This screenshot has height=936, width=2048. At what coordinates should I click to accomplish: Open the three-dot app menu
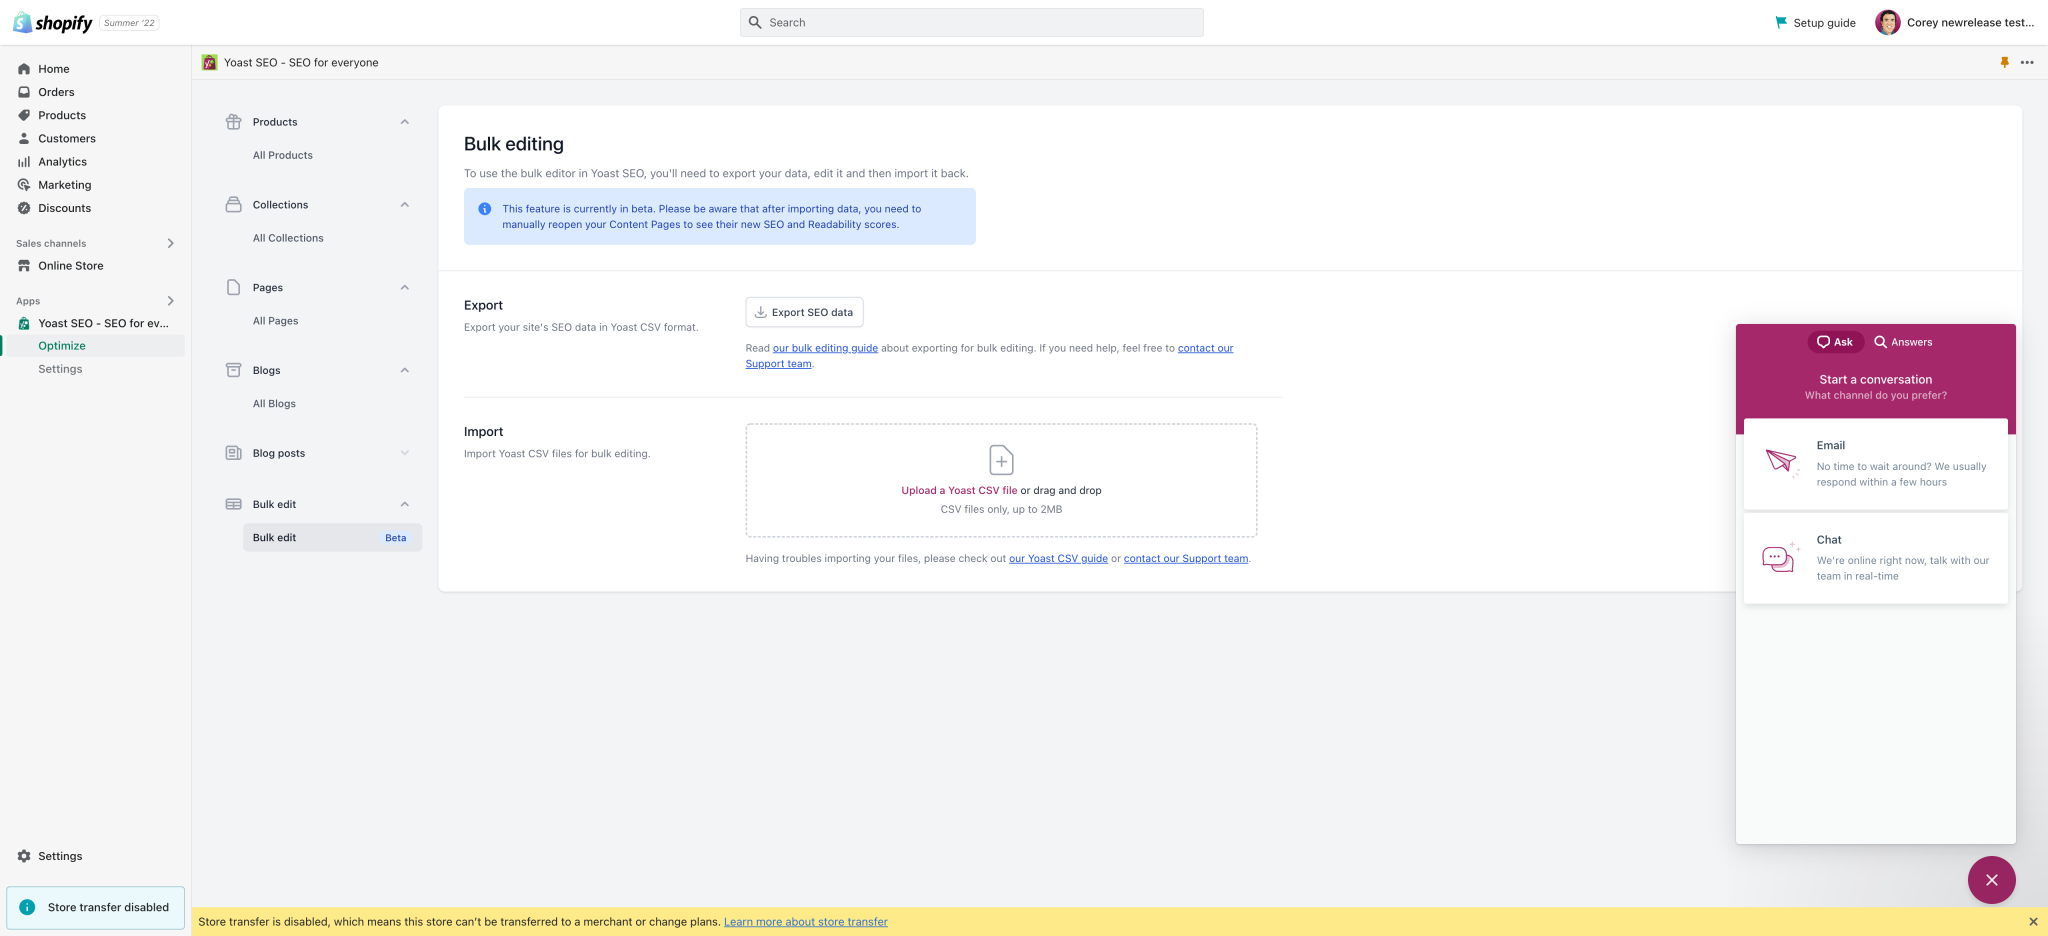[x=2027, y=62]
